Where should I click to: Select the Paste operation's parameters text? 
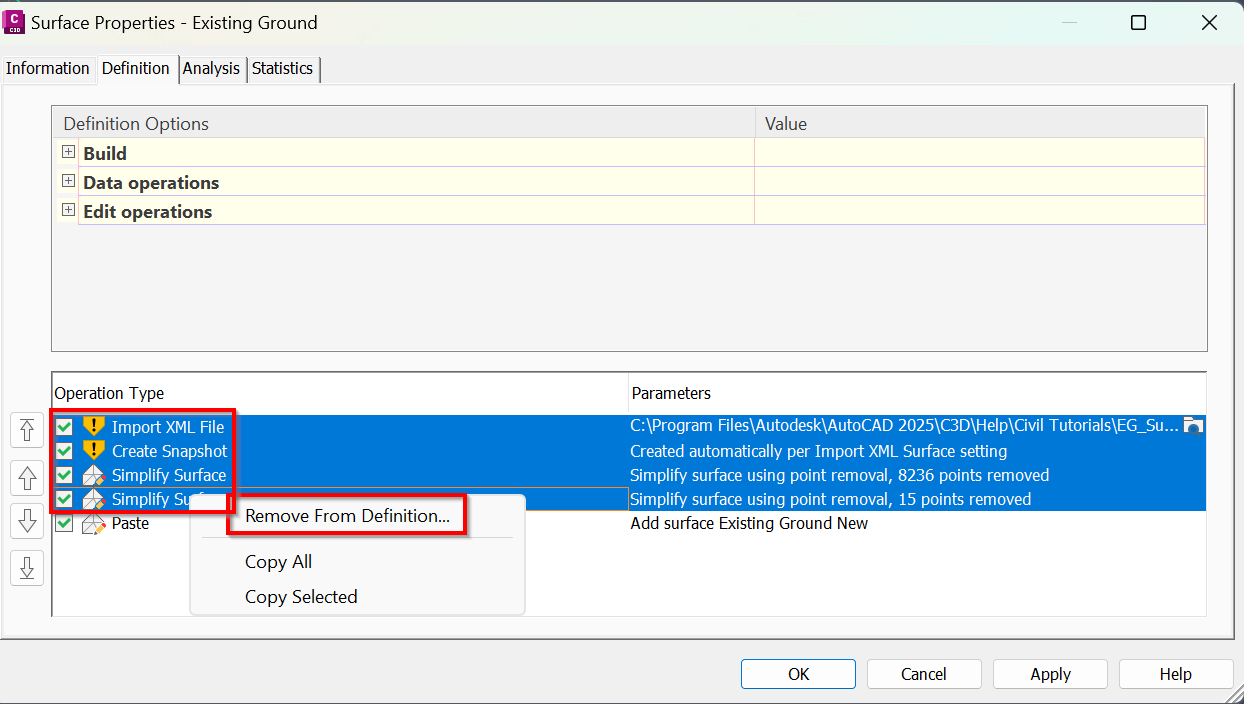point(749,523)
